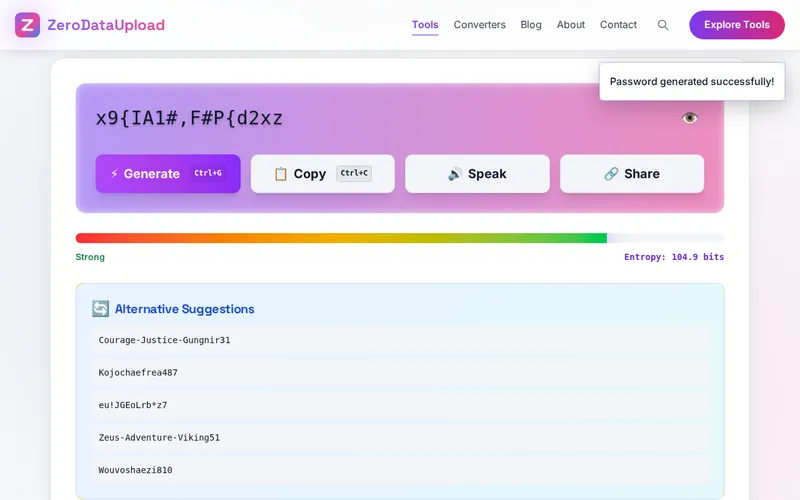Viewport: 800px width, 500px height.
Task: Click the generated password x9{IA1#,F#P{d2xz
Action: [189, 118]
